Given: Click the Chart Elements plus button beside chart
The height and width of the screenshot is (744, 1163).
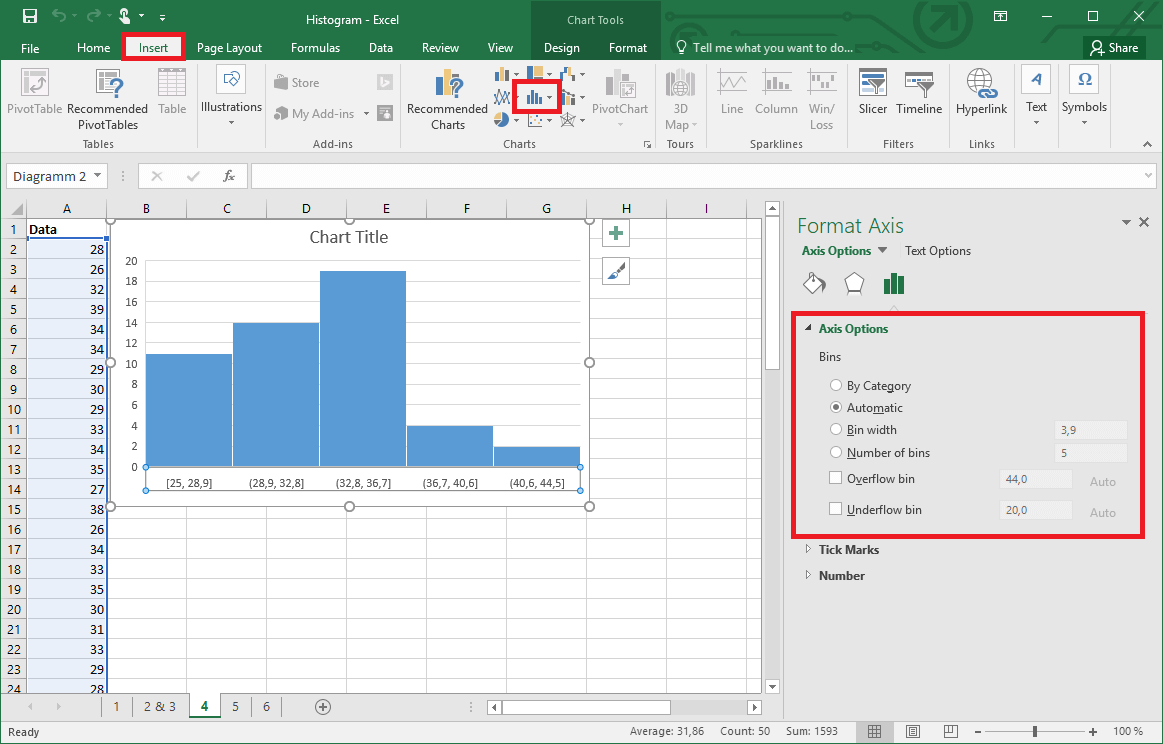Looking at the screenshot, I should coord(615,232).
